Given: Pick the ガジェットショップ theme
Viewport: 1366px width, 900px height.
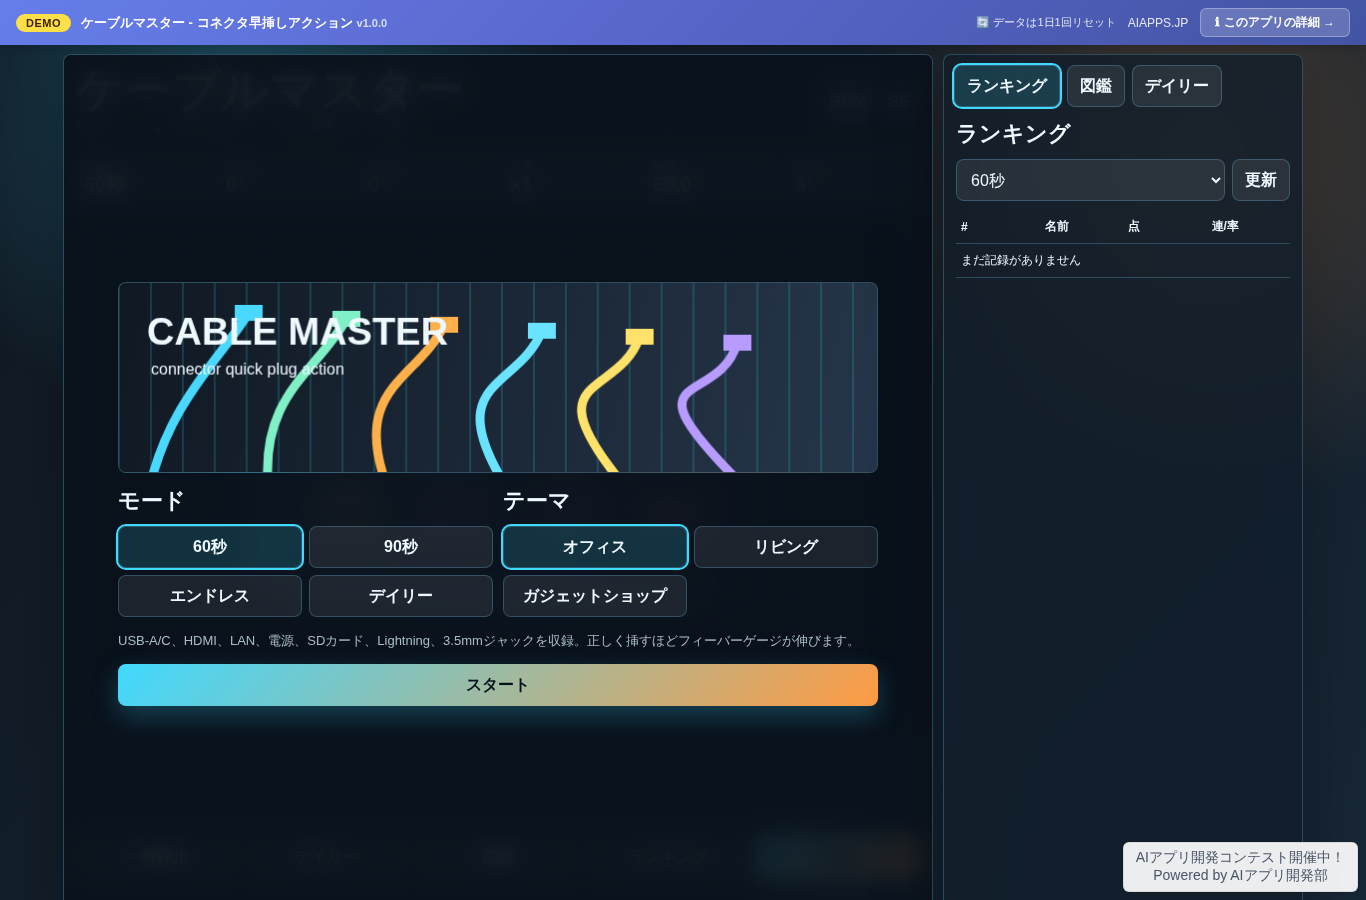Looking at the screenshot, I should point(595,596).
